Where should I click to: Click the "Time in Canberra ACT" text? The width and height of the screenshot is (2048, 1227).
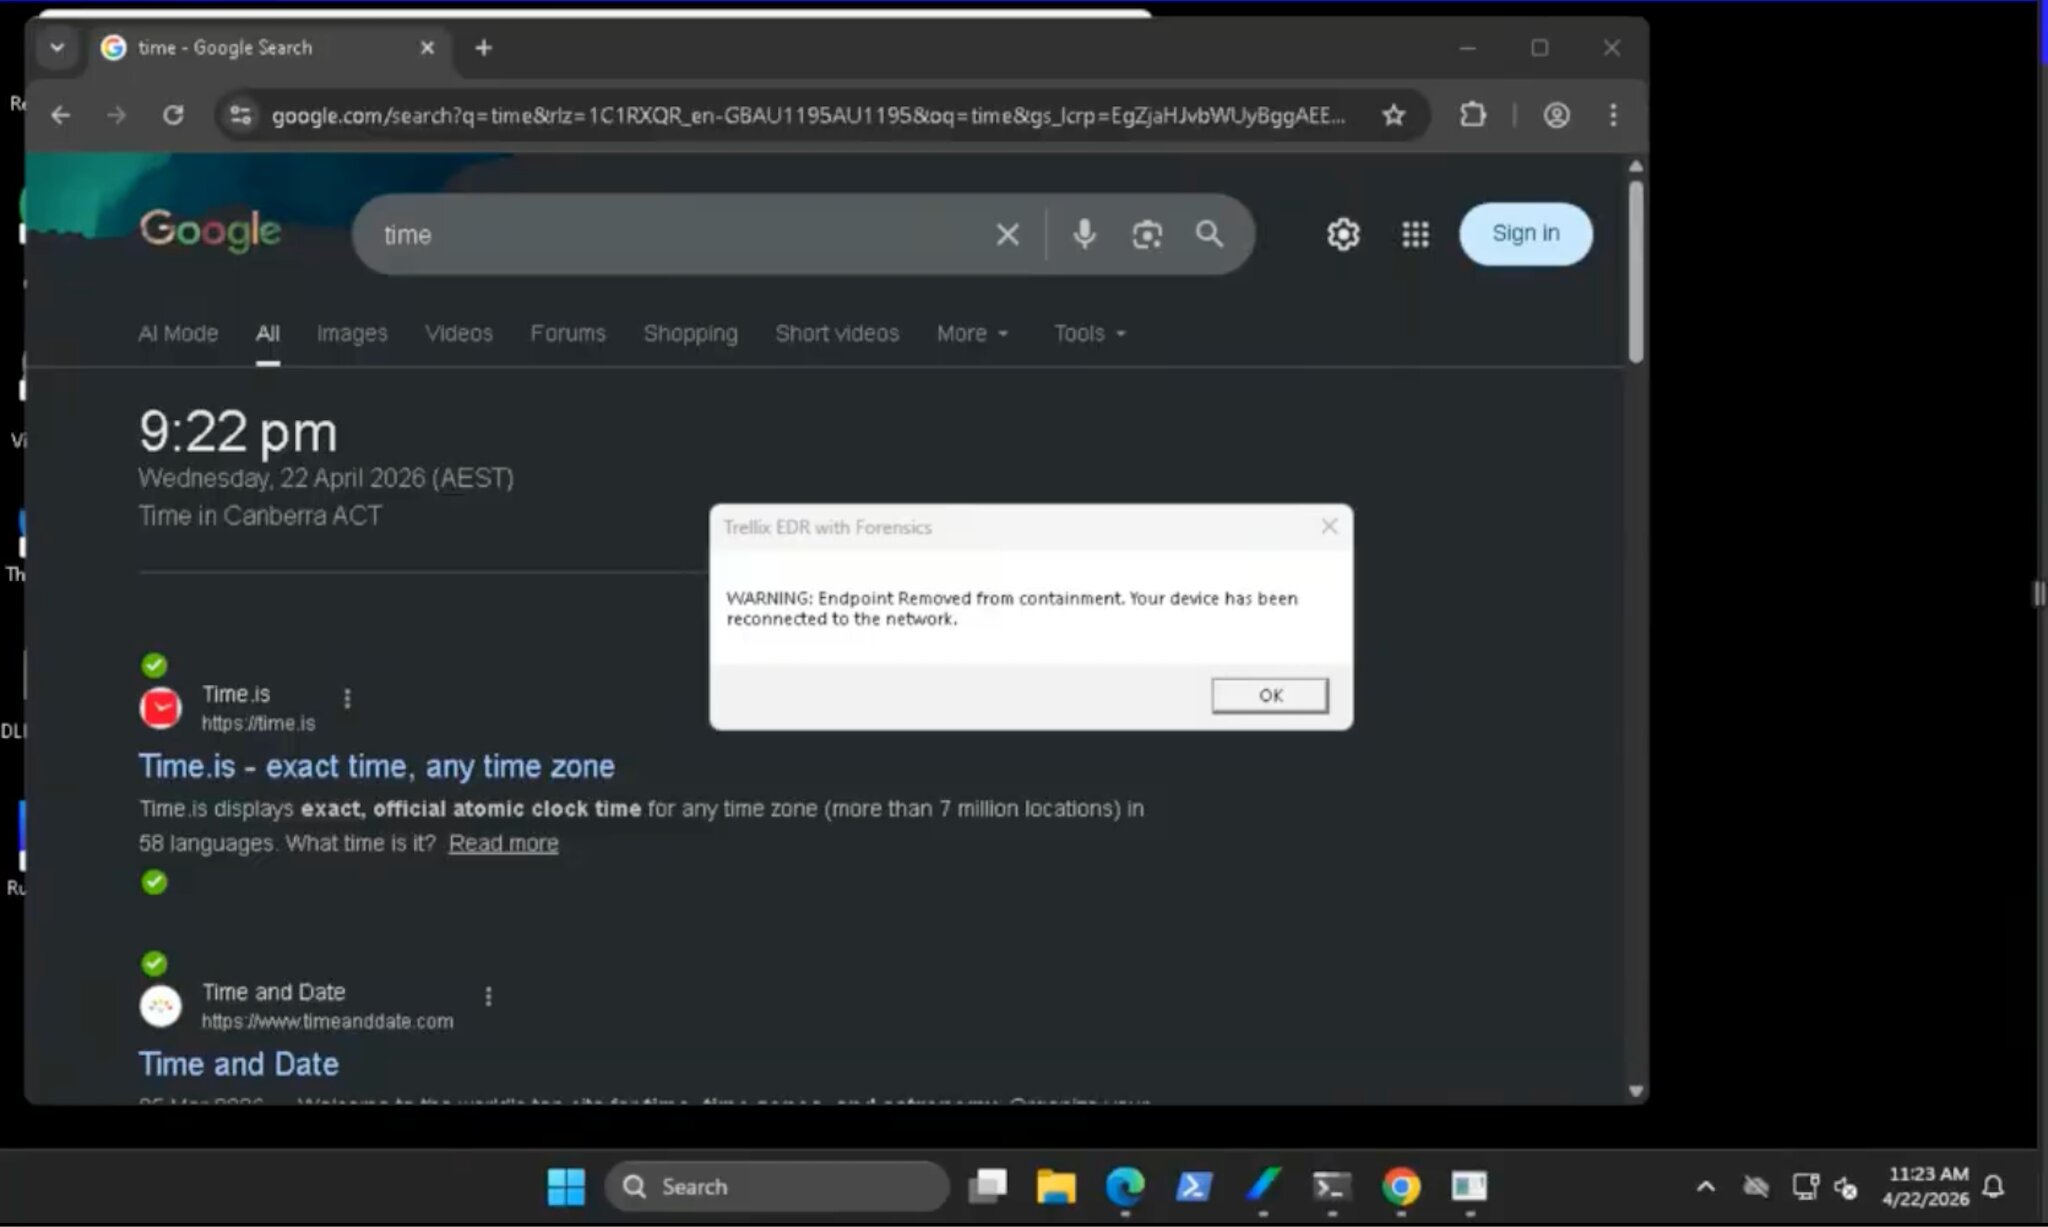tap(260, 516)
